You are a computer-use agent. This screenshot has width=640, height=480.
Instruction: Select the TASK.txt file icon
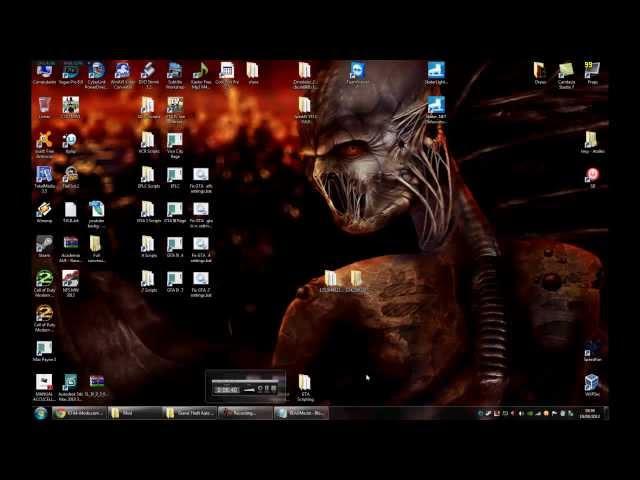coord(71,212)
